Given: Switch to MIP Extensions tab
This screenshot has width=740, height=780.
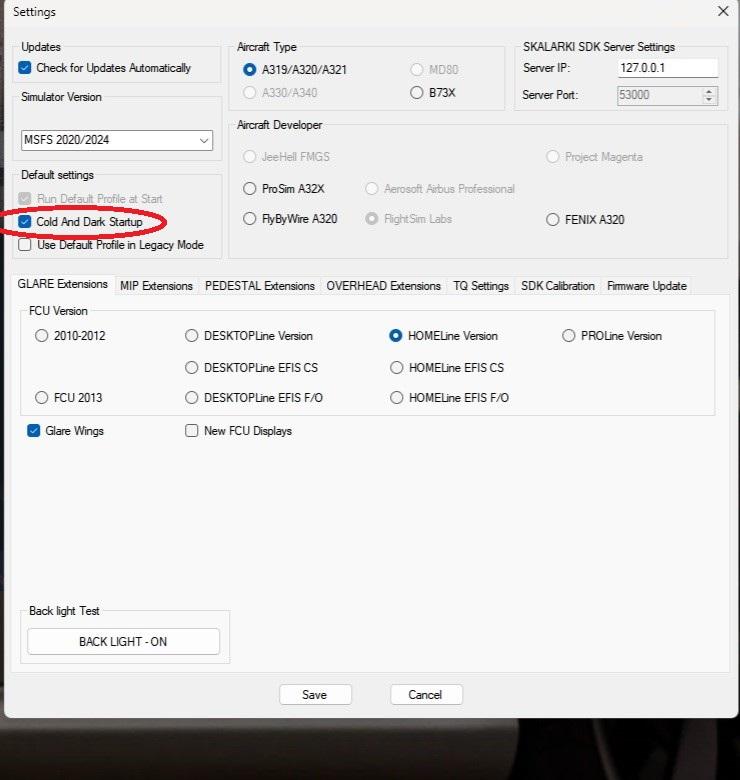Looking at the screenshot, I should tap(156, 286).
